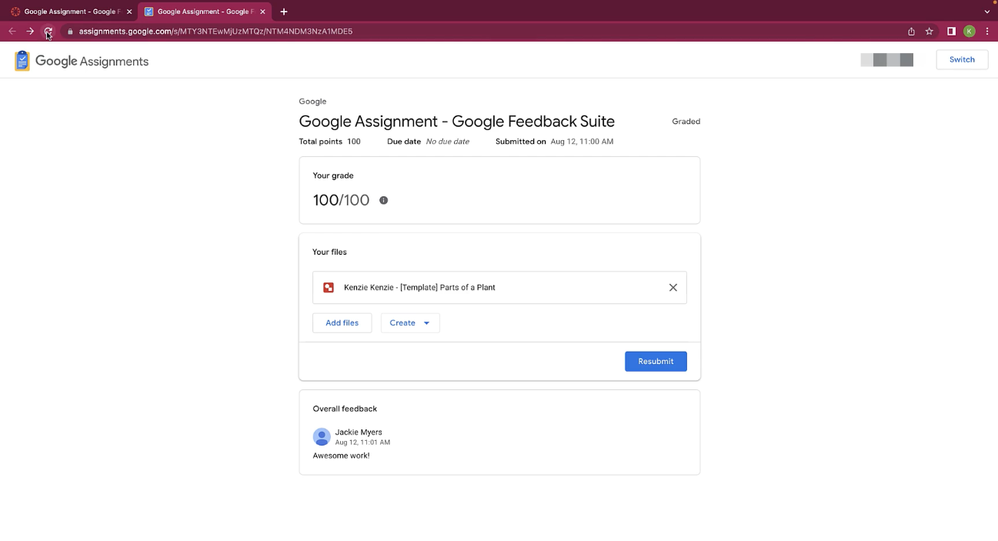Remove the Parts of a Plant file
998x541 pixels.
pos(673,288)
